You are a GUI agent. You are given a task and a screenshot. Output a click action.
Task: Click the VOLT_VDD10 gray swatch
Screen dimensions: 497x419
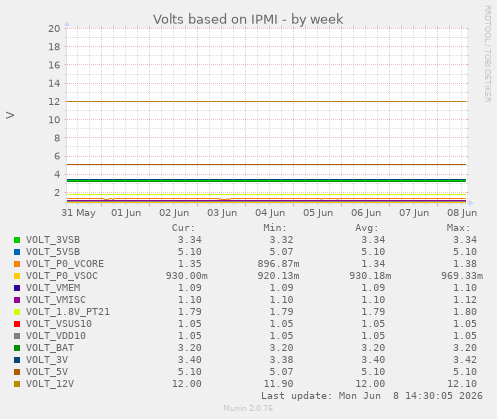click(17, 336)
